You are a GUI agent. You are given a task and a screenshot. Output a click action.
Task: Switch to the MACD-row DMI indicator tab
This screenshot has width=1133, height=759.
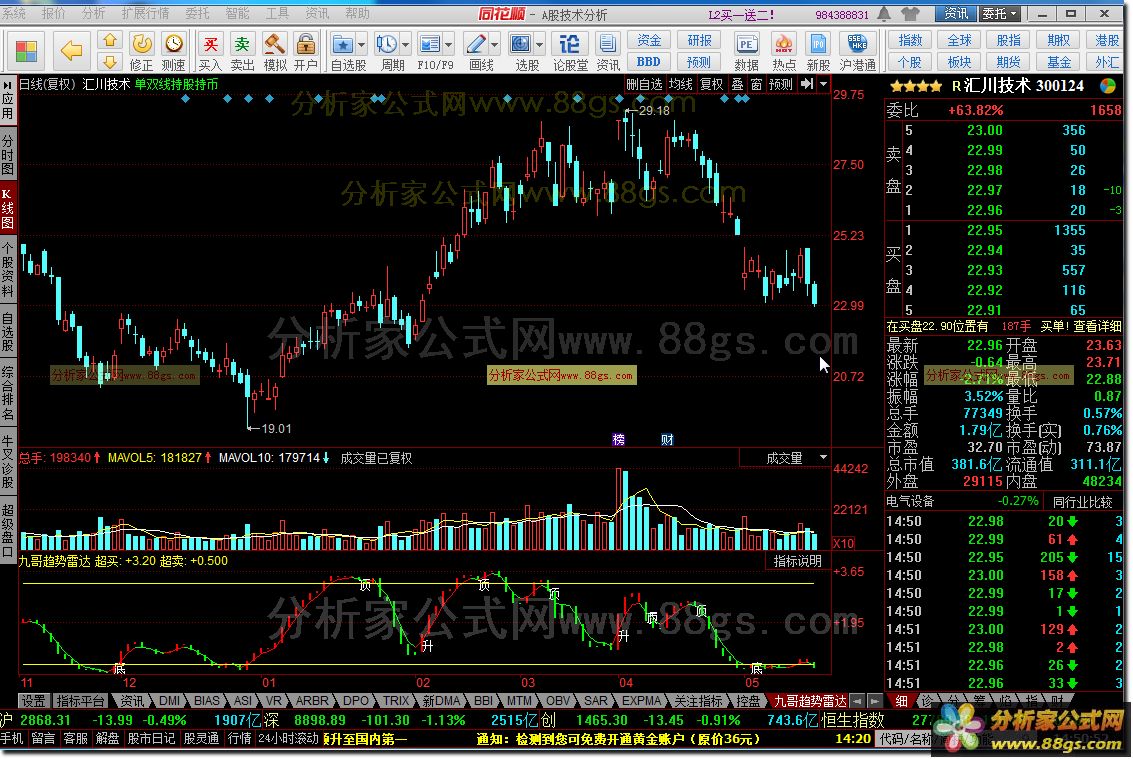(170, 700)
